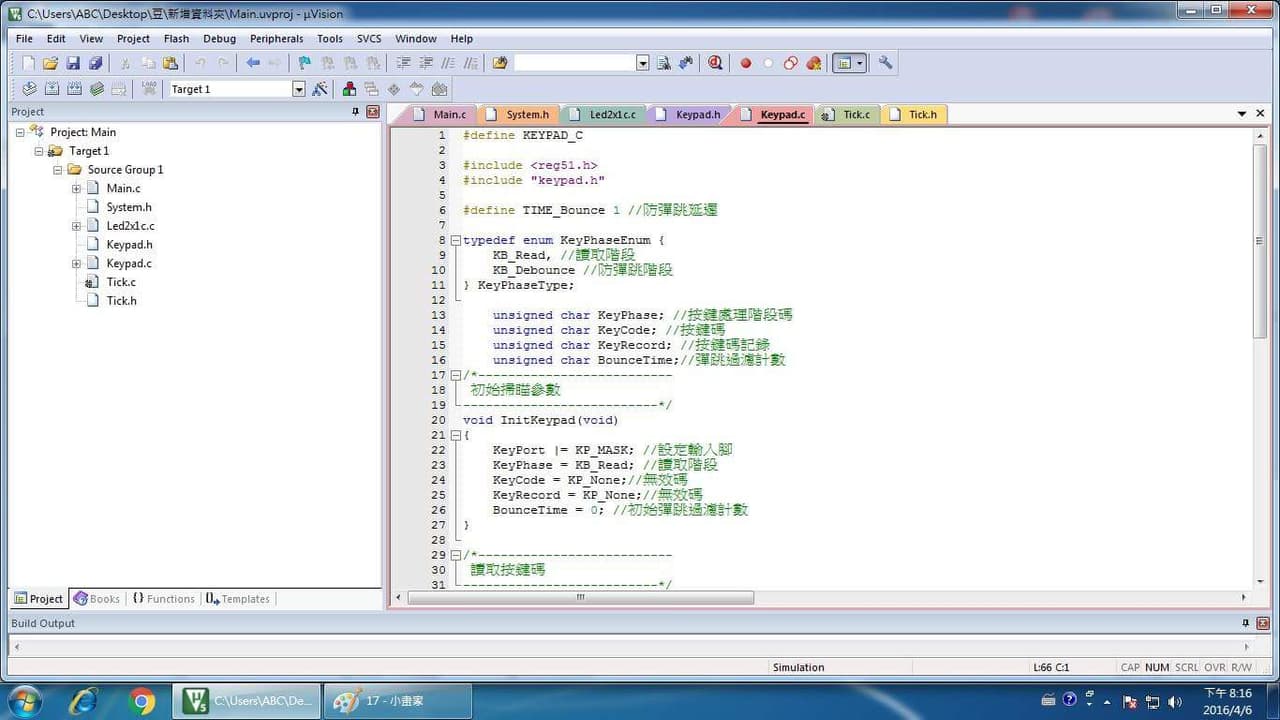Screen dimensions: 1280x720
Task: Expand the Main.c tree node
Action: coord(76,188)
